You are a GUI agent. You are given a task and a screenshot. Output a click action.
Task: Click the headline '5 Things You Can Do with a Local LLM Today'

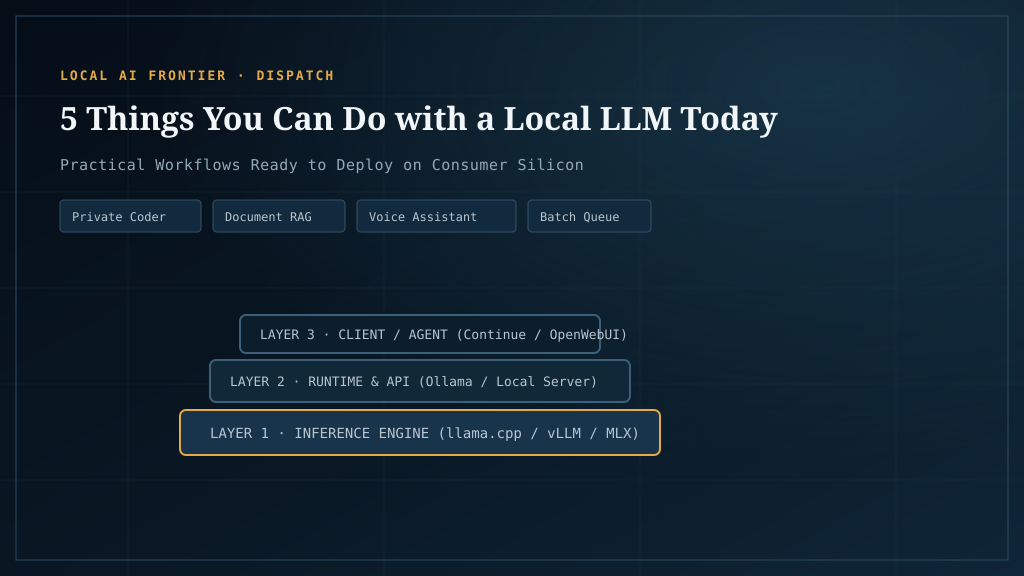(x=419, y=119)
